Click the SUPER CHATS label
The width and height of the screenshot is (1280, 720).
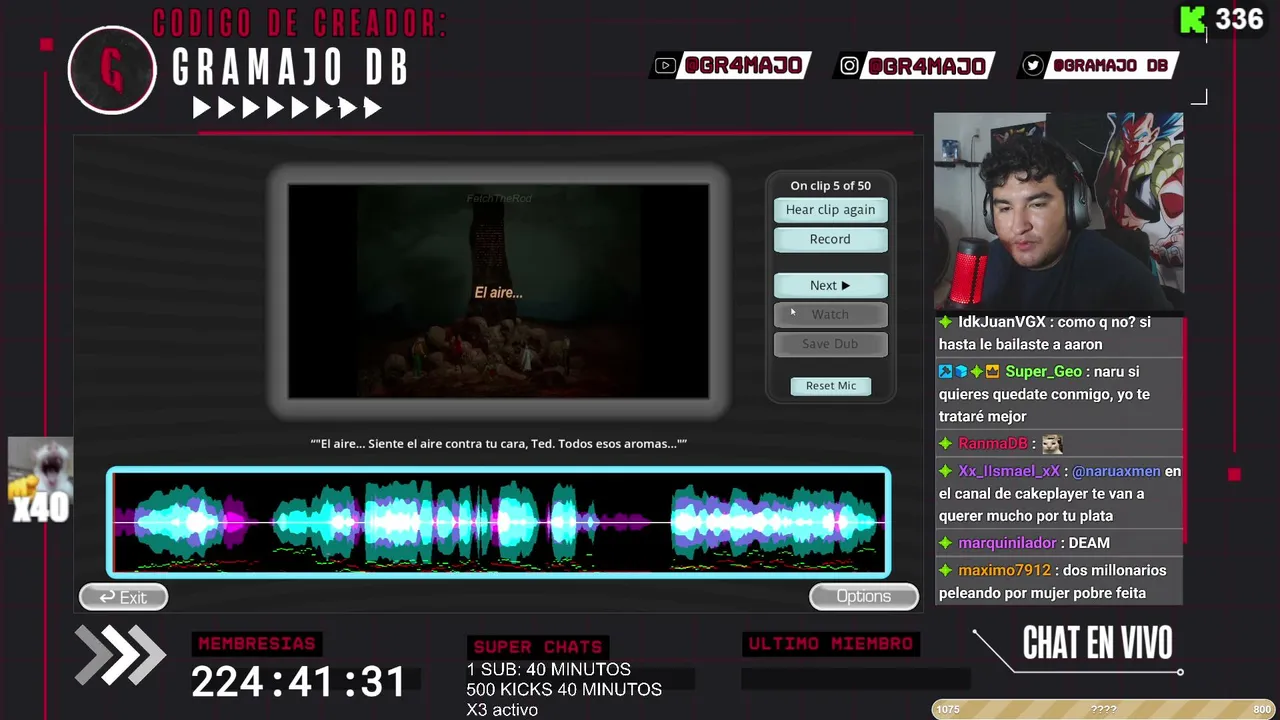coord(538,647)
